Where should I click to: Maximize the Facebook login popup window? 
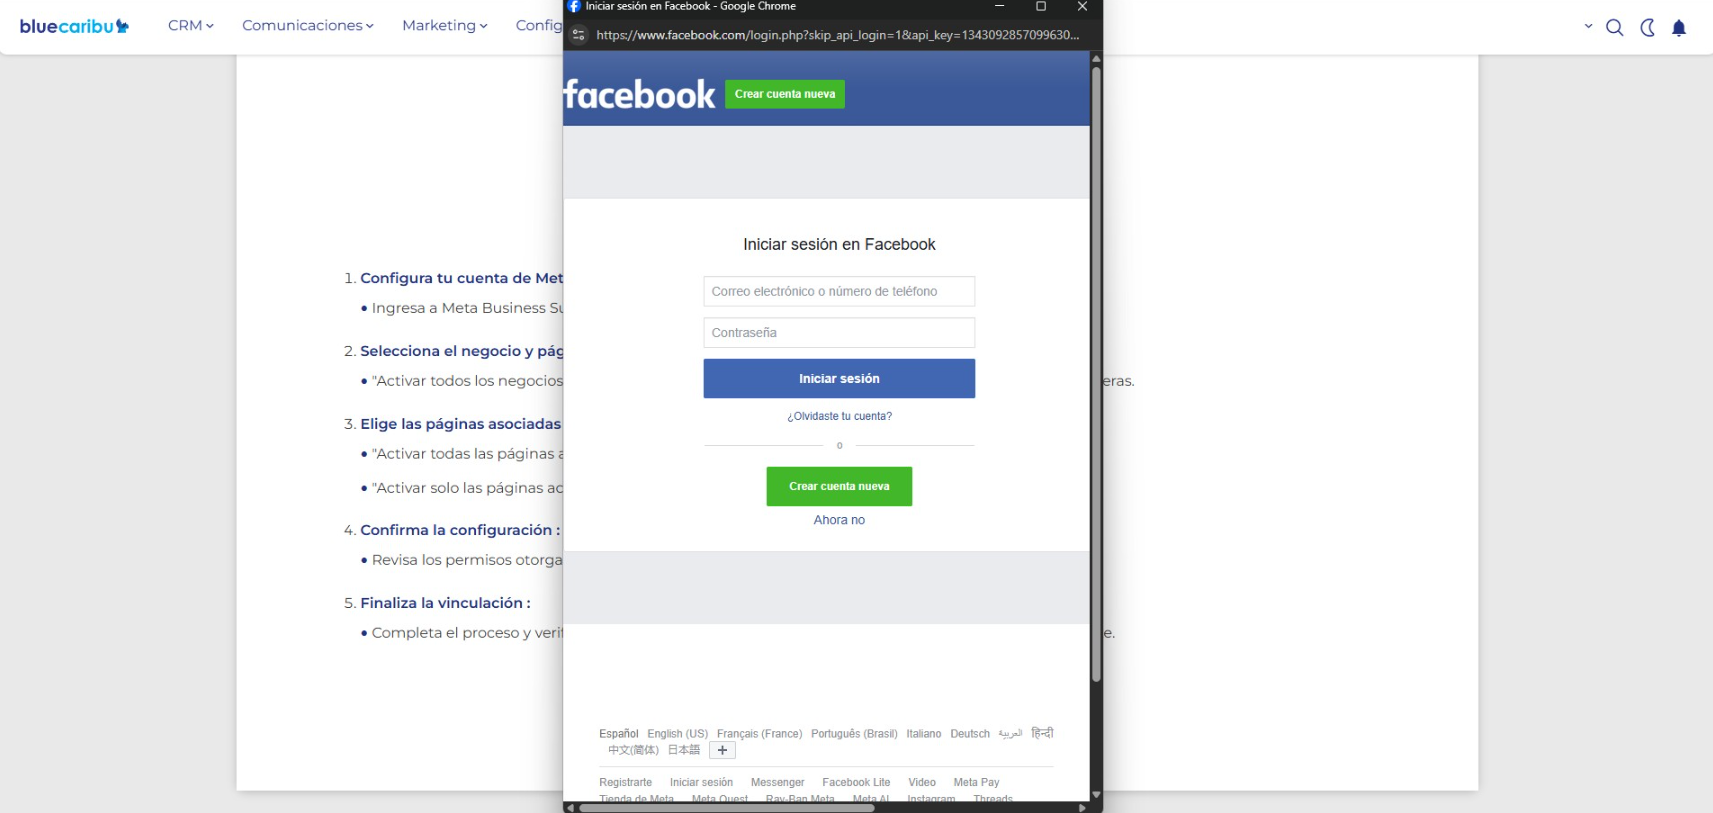pyautogui.click(x=1040, y=6)
